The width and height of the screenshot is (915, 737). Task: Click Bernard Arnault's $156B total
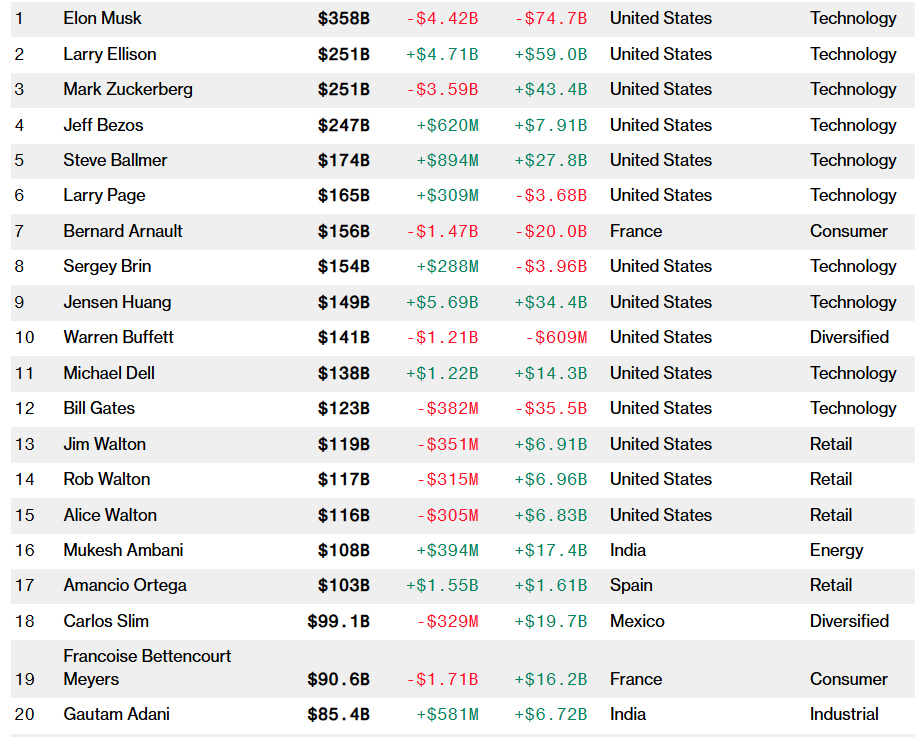[x=344, y=232]
